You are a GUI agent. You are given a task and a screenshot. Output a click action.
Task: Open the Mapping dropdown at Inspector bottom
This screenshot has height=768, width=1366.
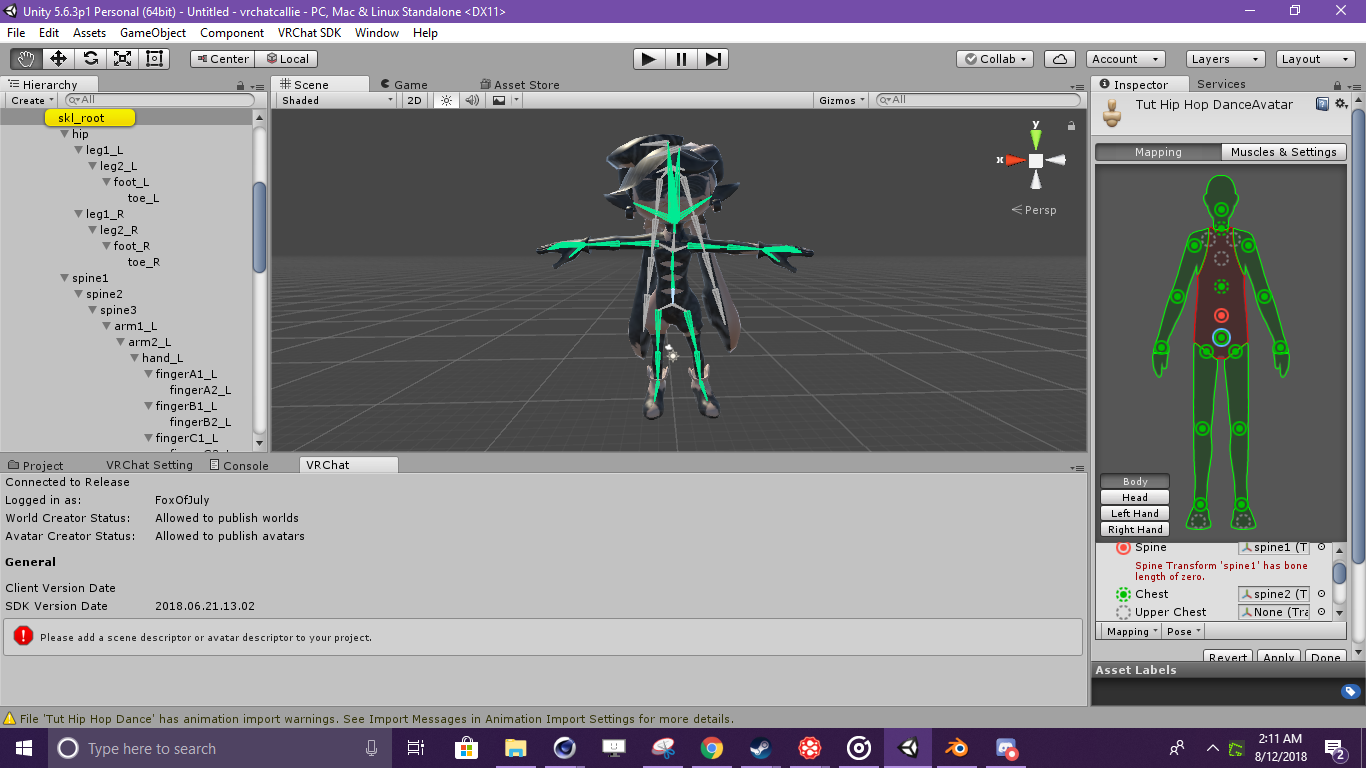[1132, 631]
